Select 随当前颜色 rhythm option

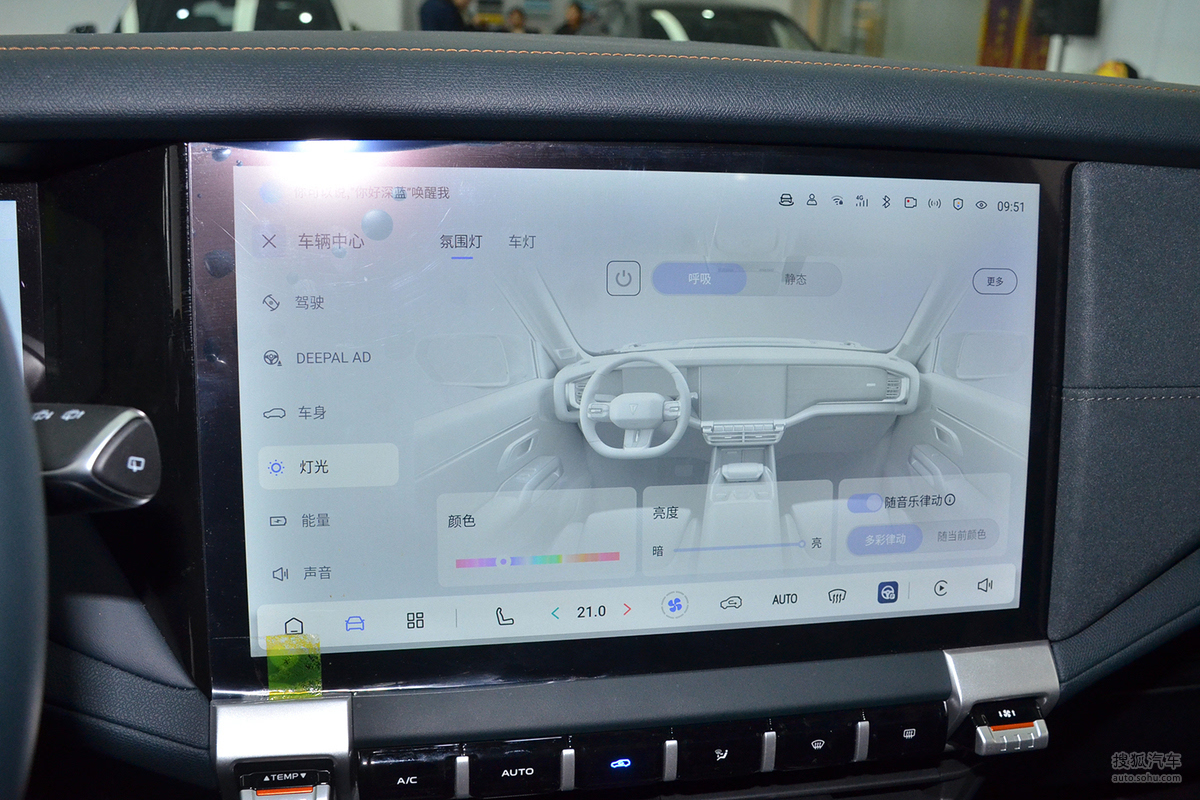[x=961, y=535]
